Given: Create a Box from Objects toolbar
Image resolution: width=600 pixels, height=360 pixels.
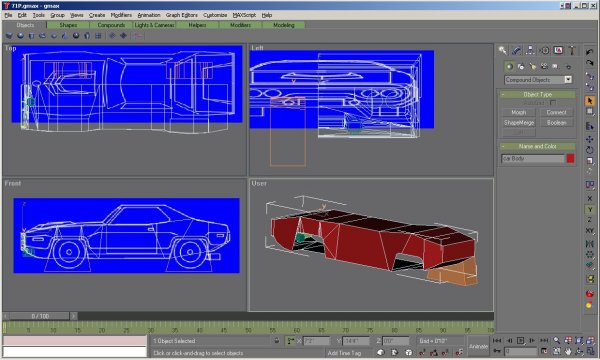Looking at the screenshot, I should tap(9, 36).
